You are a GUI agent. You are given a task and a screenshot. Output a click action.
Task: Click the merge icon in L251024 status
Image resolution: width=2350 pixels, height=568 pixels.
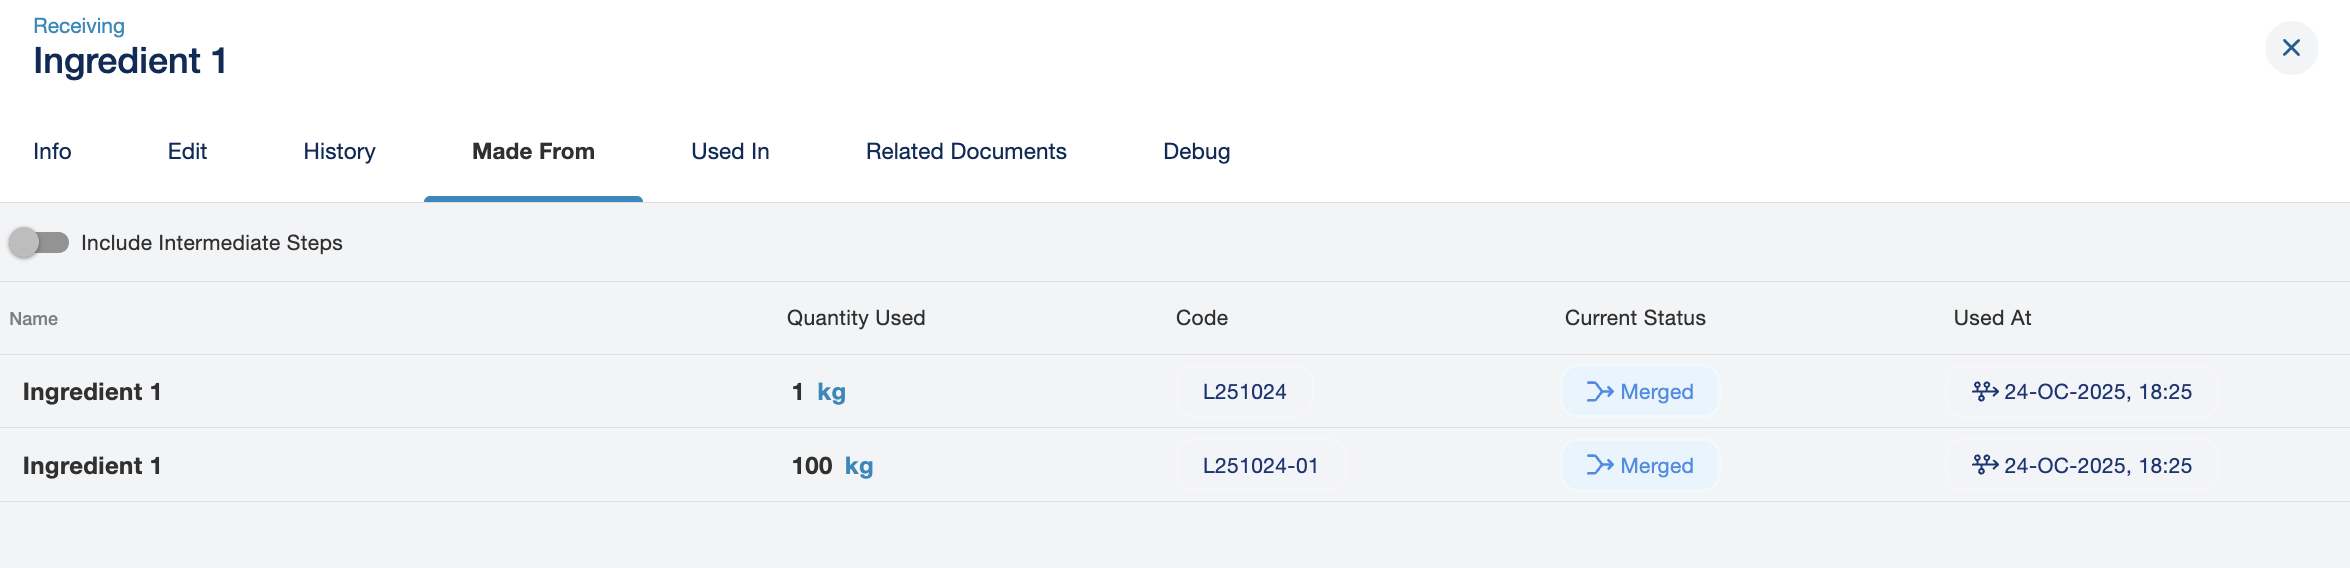1600,392
